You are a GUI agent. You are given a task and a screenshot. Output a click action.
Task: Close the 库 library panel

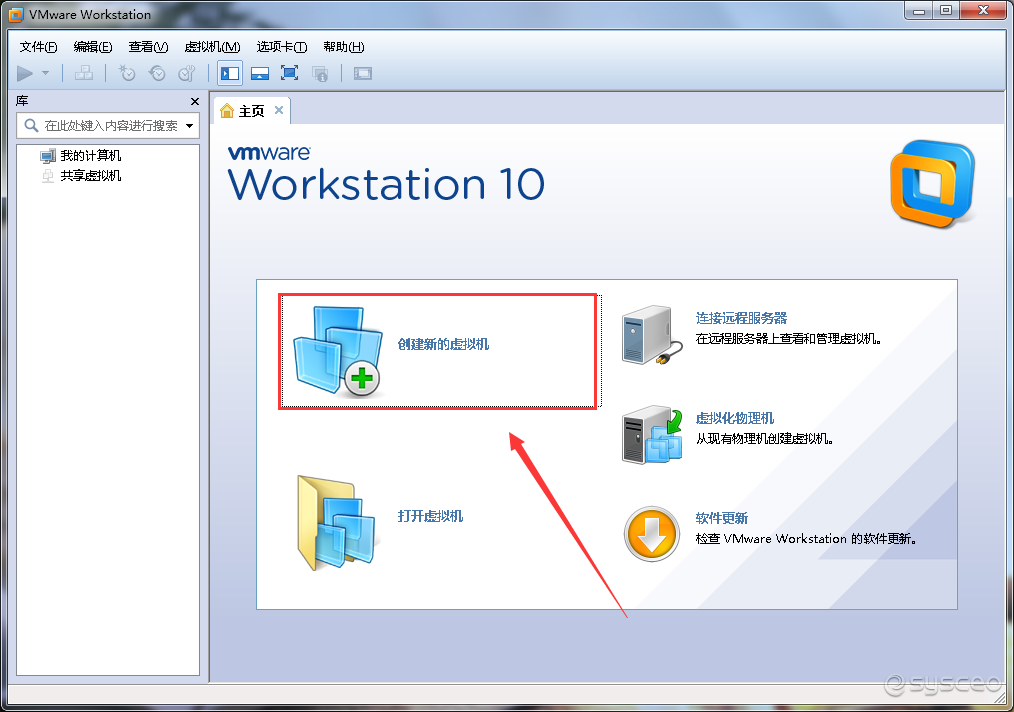195,102
